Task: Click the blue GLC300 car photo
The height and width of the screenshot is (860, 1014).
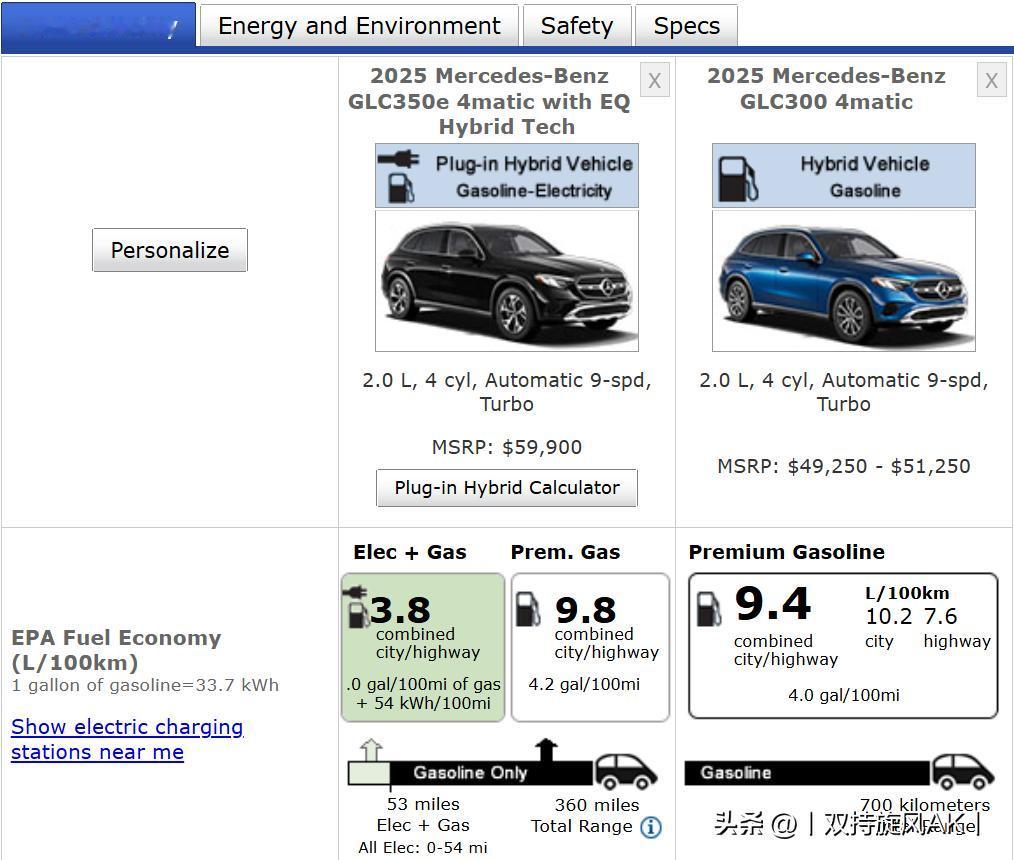Action: (x=843, y=281)
